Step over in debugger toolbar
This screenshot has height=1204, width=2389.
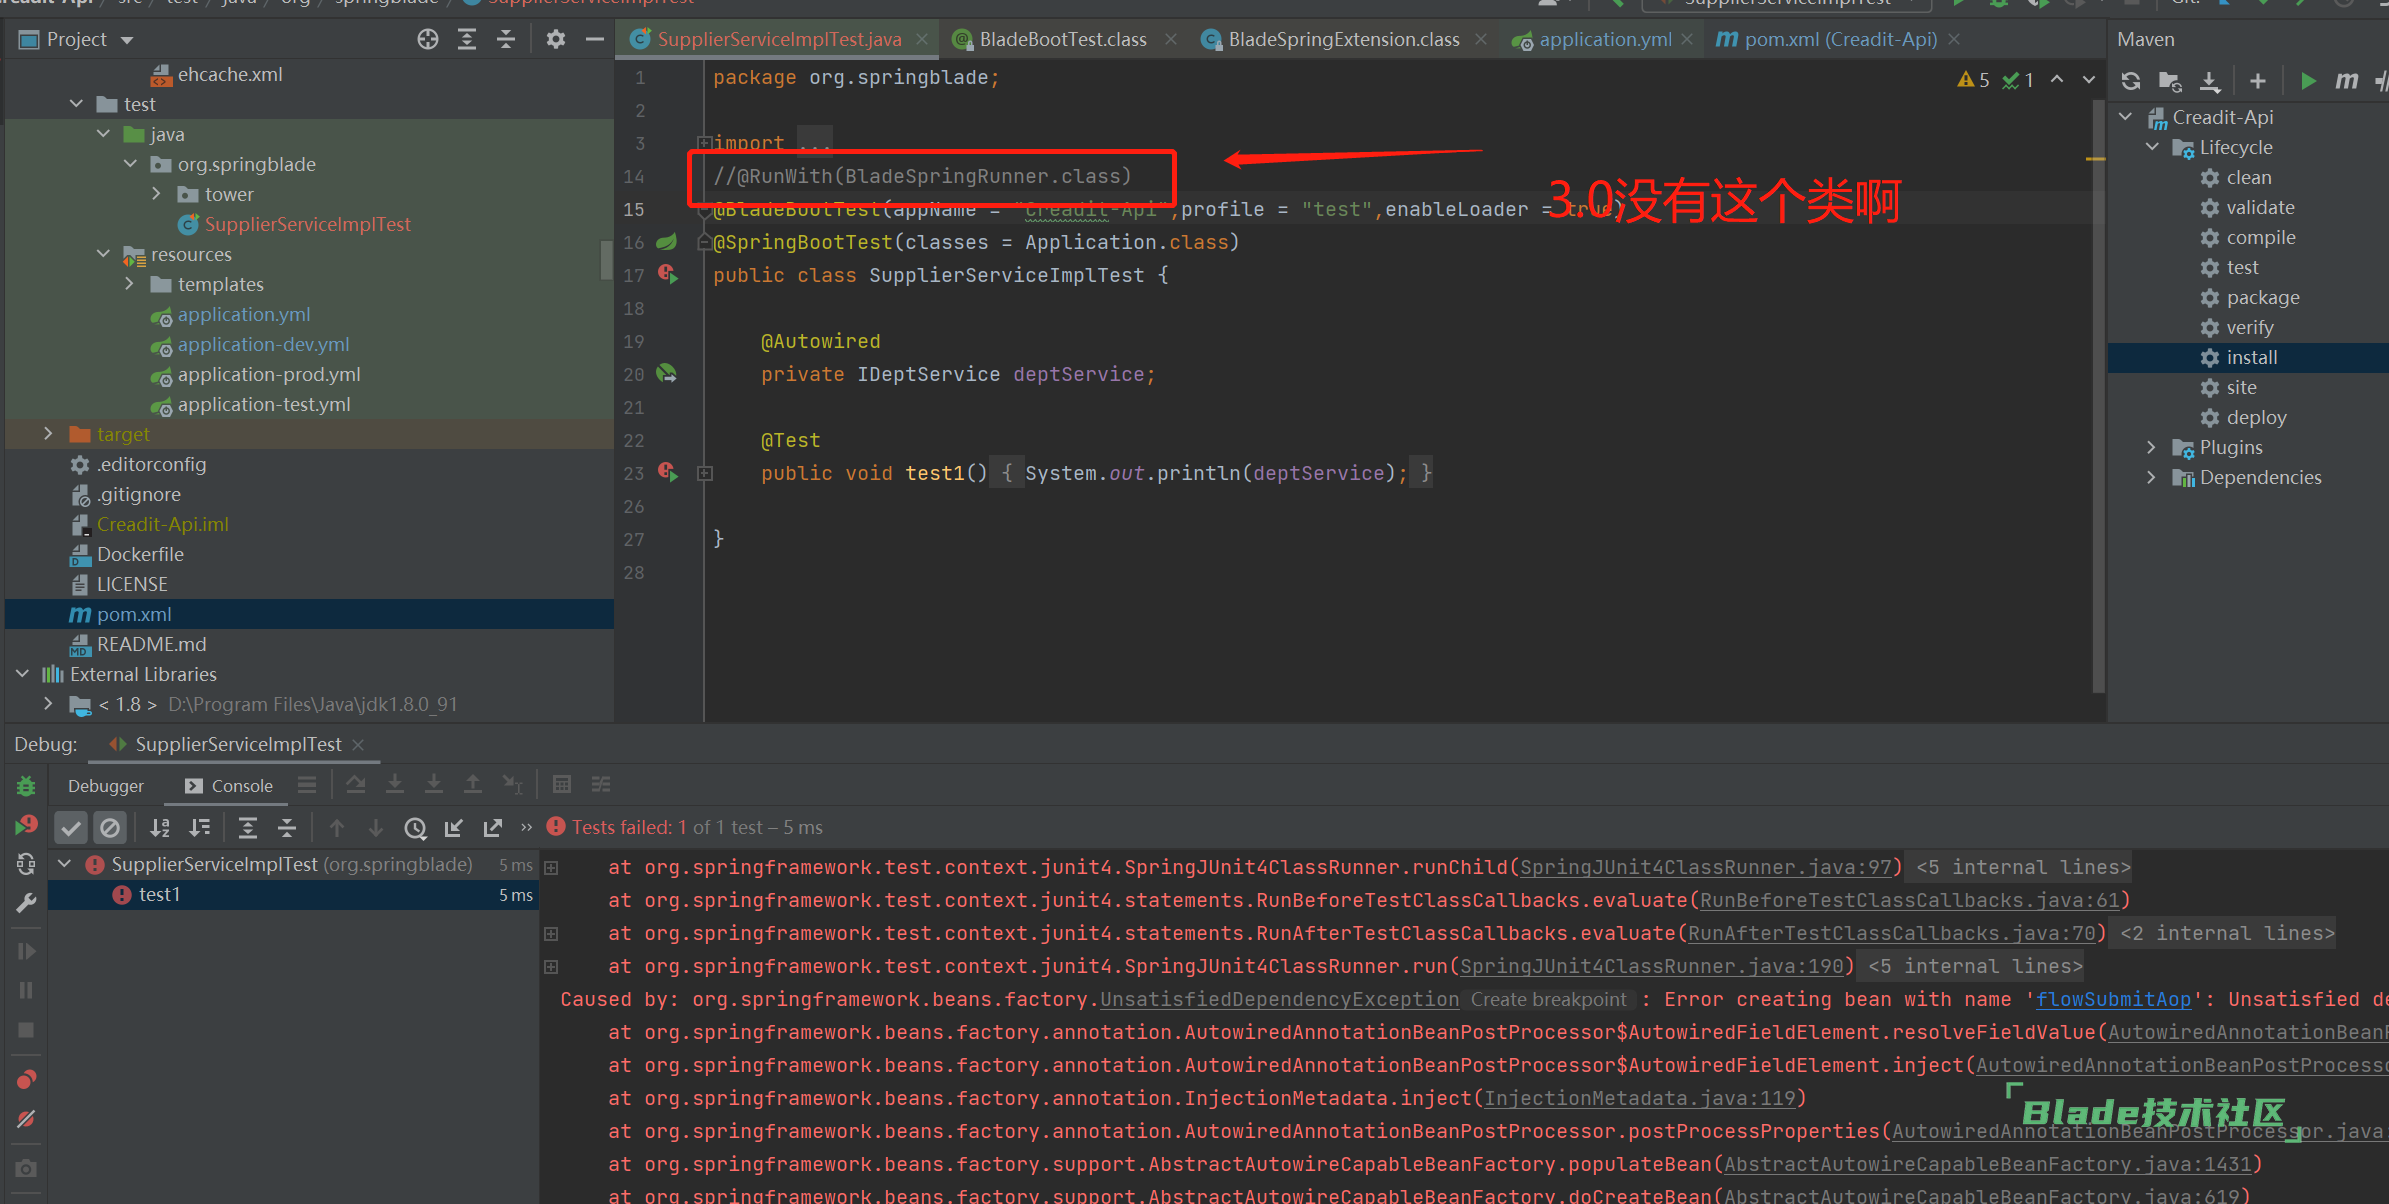356,784
